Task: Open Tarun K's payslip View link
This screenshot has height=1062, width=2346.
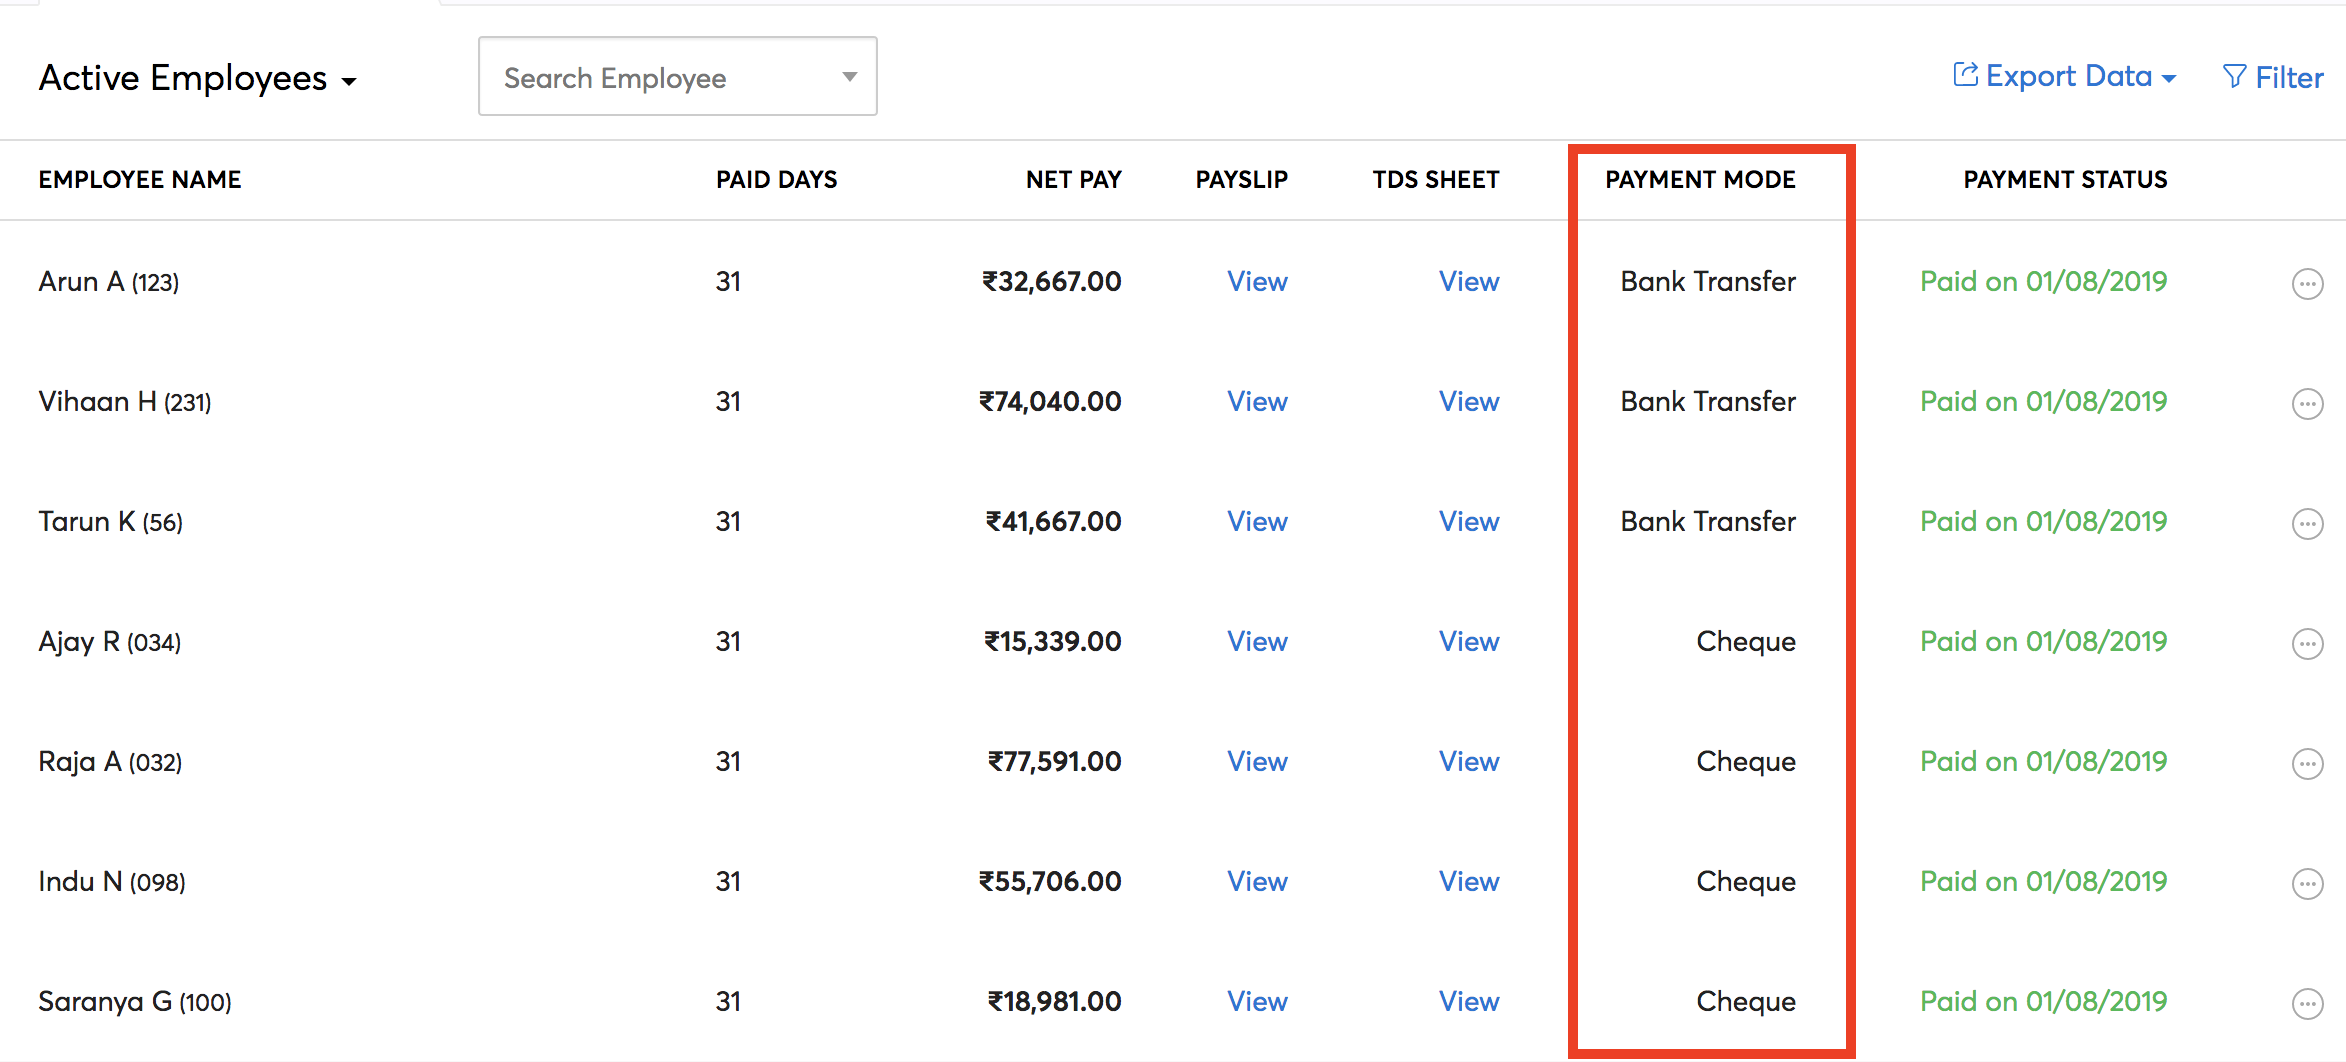Action: tap(1257, 522)
